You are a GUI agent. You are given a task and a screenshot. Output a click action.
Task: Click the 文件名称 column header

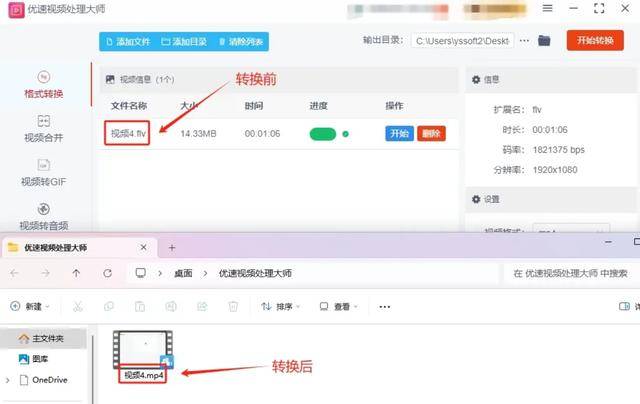[x=129, y=106]
